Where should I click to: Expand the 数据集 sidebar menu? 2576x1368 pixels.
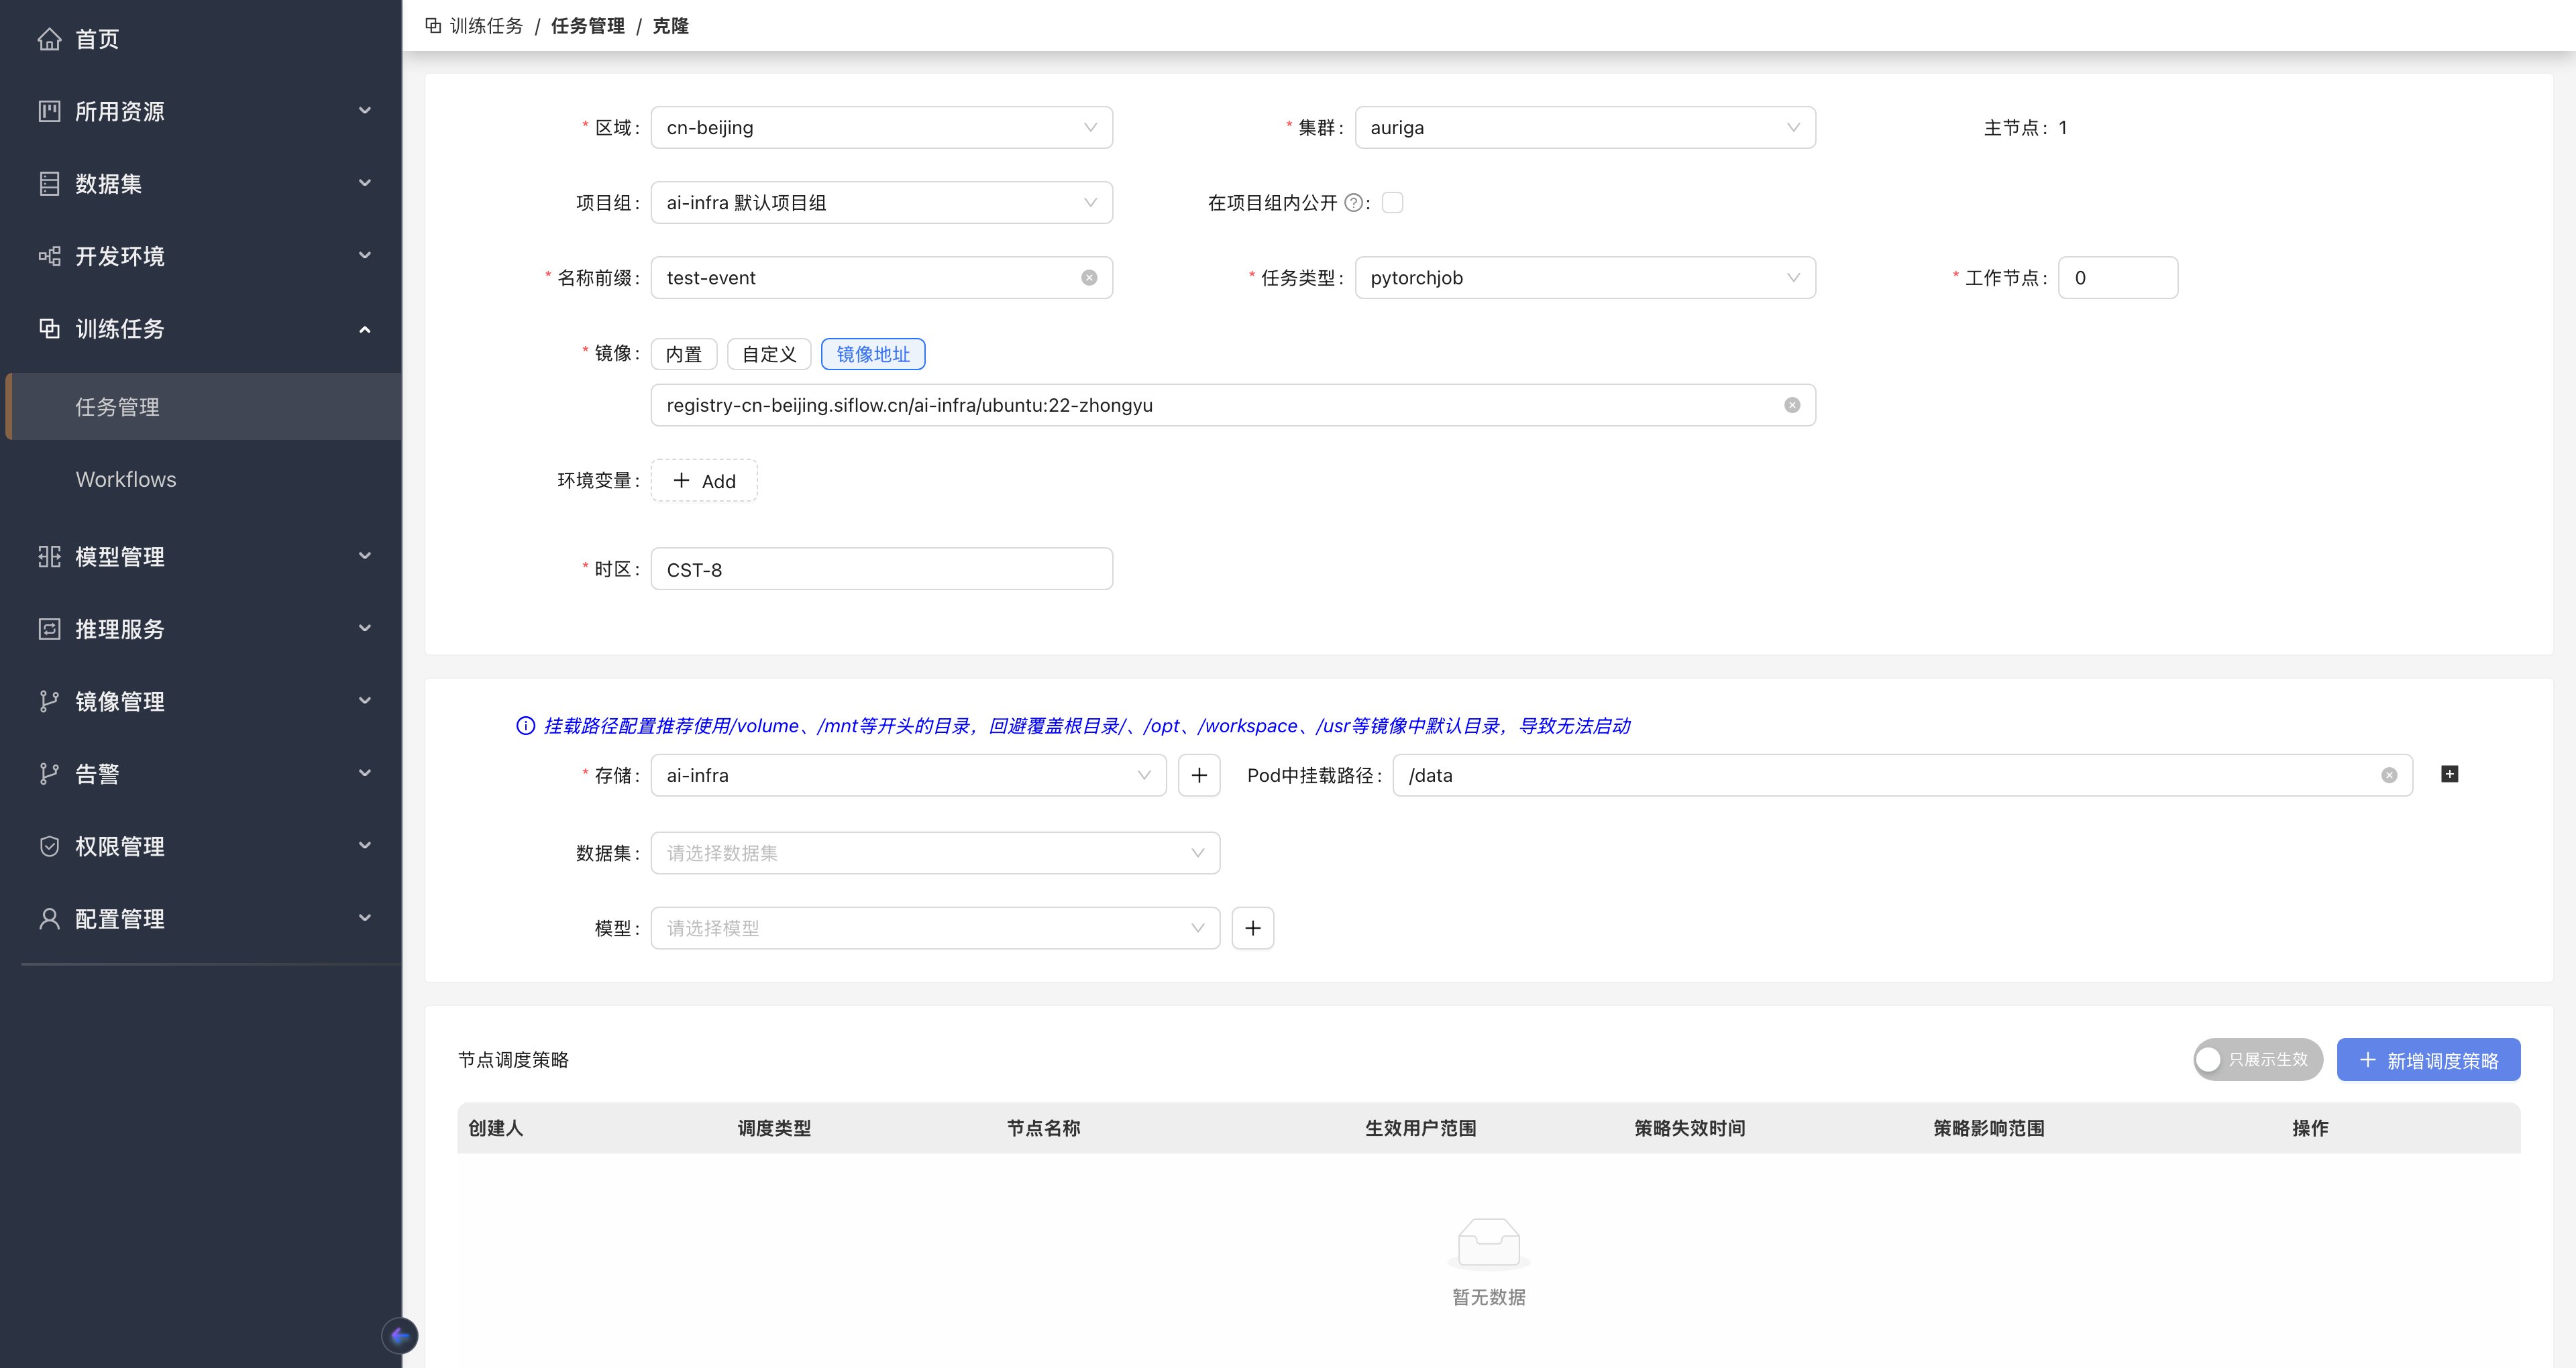coord(365,184)
